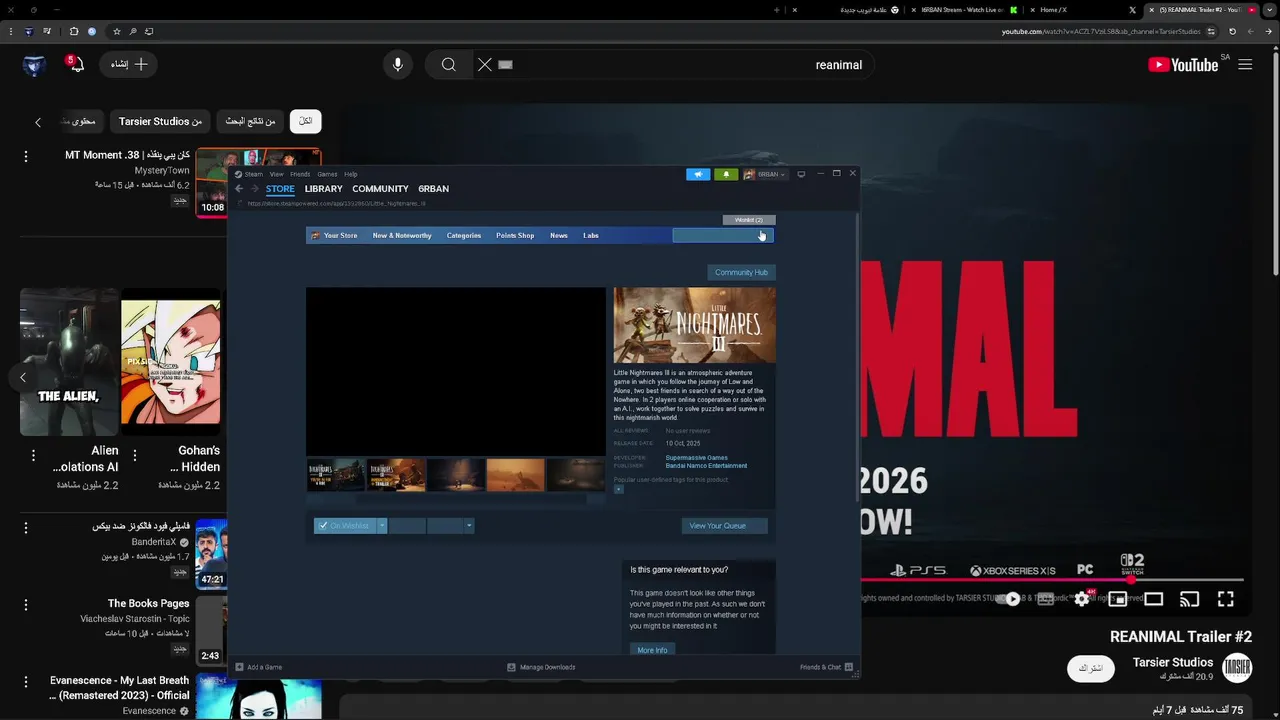The image size is (1280, 720).
Task: Click Friends & Chat in Steam
Action: coord(826,667)
